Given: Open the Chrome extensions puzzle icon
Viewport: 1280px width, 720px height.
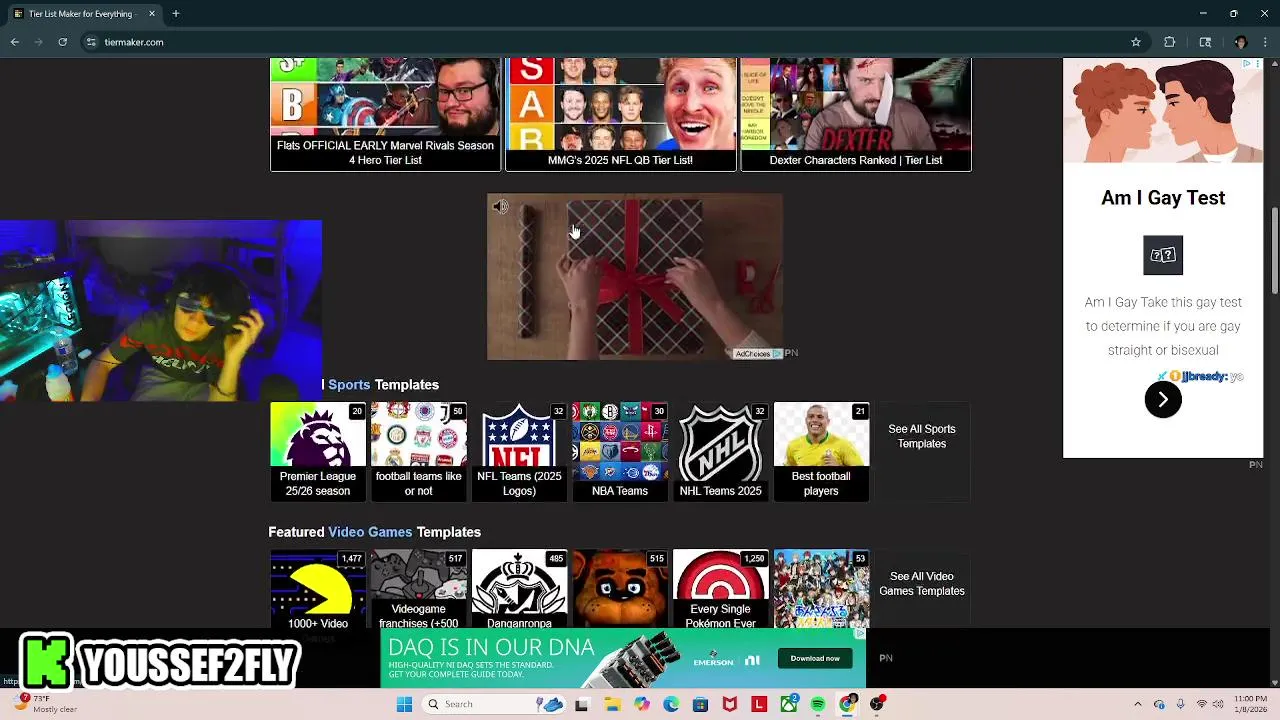Looking at the screenshot, I should (x=1170, y=42).
